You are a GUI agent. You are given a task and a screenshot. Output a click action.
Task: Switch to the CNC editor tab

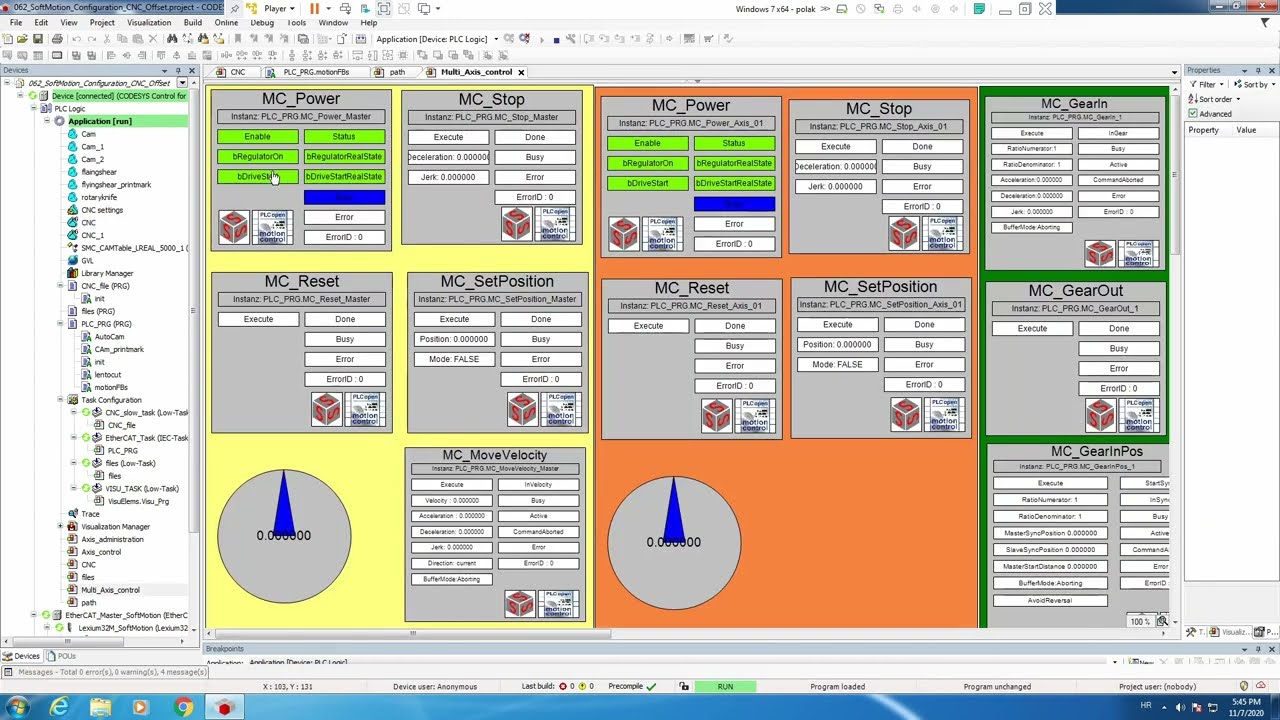point(237,72)
